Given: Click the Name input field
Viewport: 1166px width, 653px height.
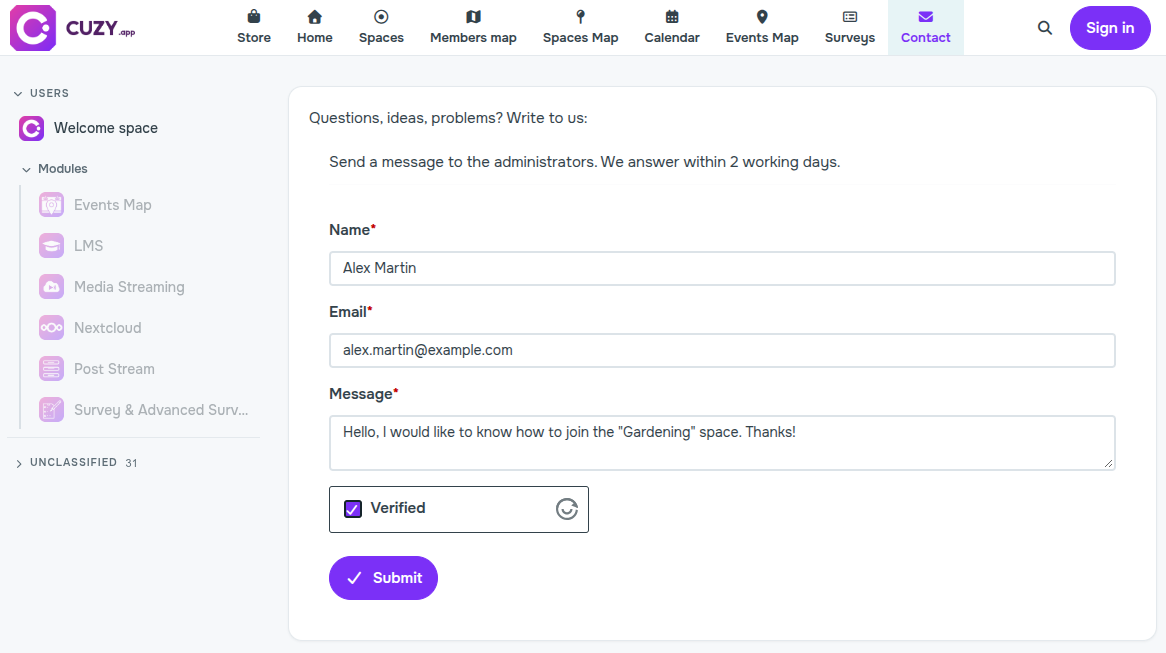Looking at the screenshot, I should (722, 268).
